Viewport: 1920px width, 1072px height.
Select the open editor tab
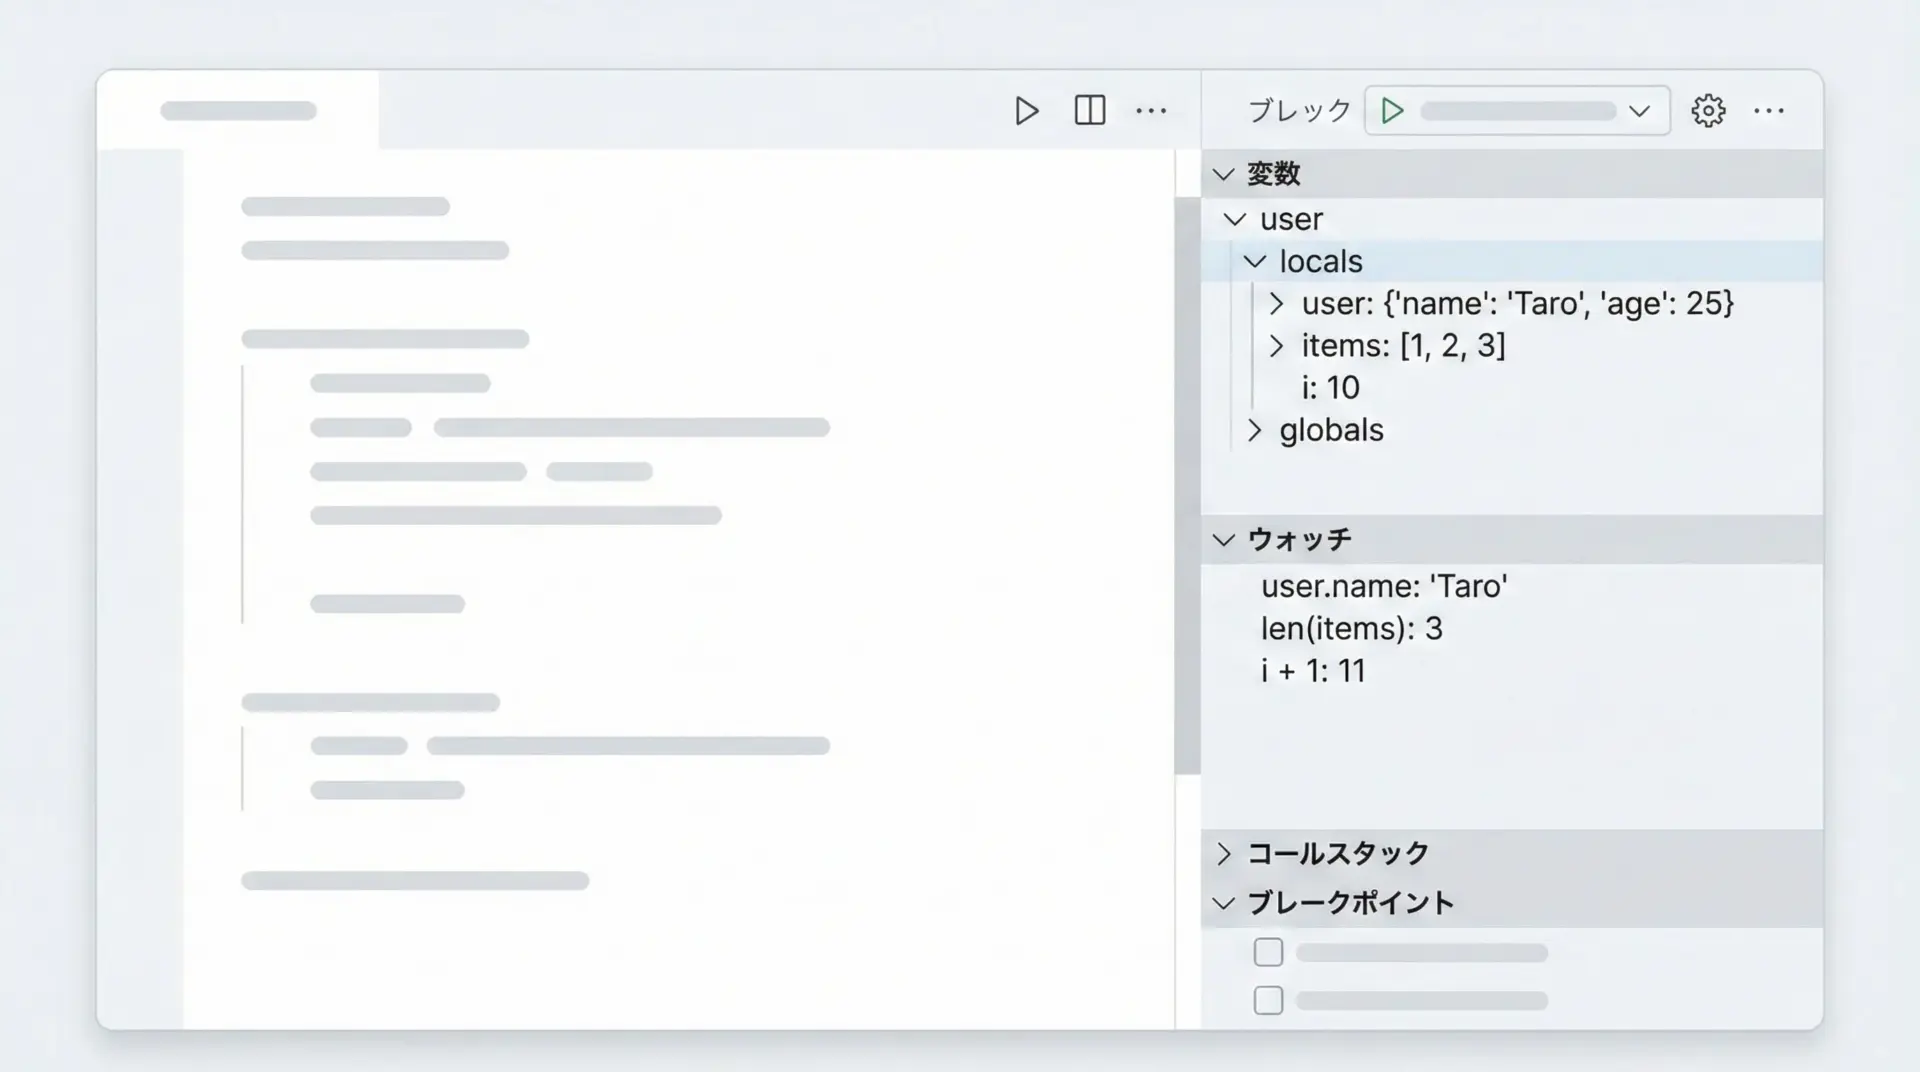point(238,110)
